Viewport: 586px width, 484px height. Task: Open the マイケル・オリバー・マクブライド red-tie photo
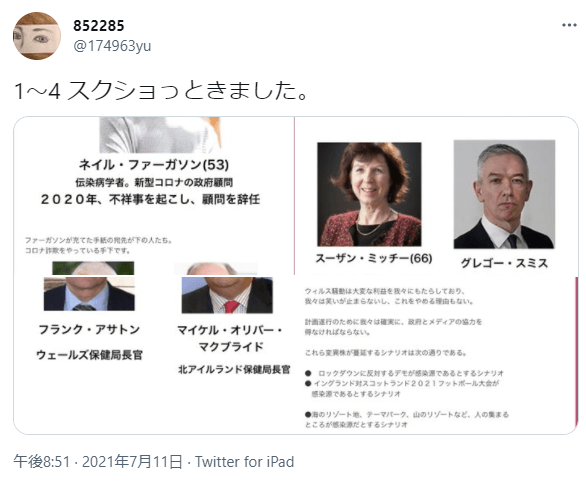coord(227,295)
